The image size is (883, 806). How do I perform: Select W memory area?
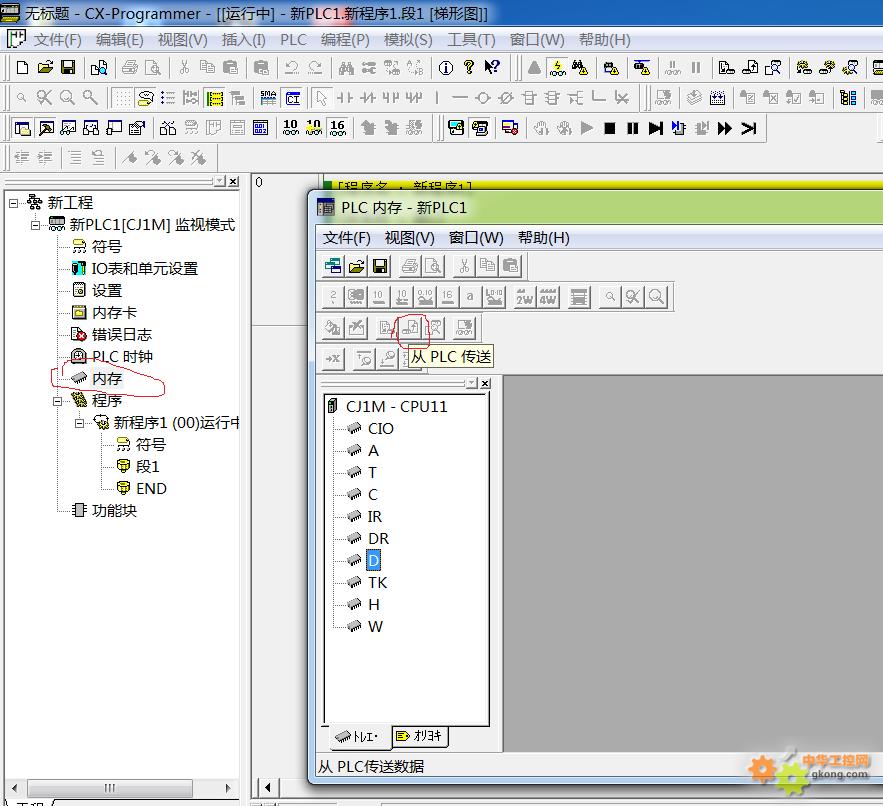(x=375, y=626)
